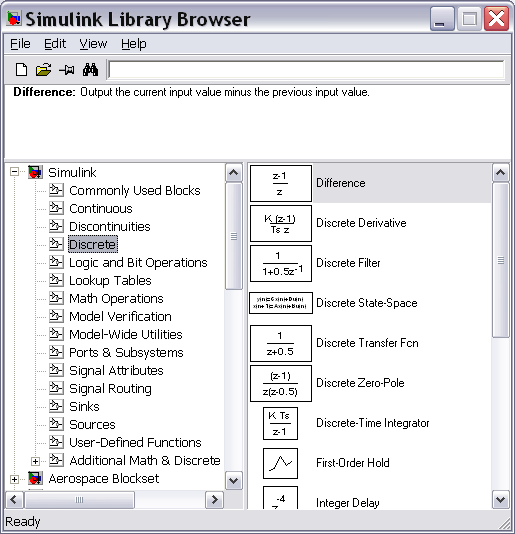Image resolution: width=515 pixels, height=534 pixels.
Task: Click the Lookup Tables library icon
Action: [56, 280]
